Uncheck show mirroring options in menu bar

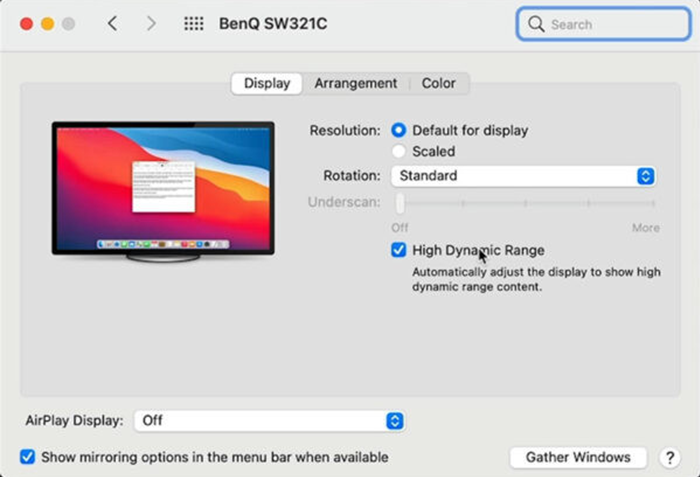(28, 457)
